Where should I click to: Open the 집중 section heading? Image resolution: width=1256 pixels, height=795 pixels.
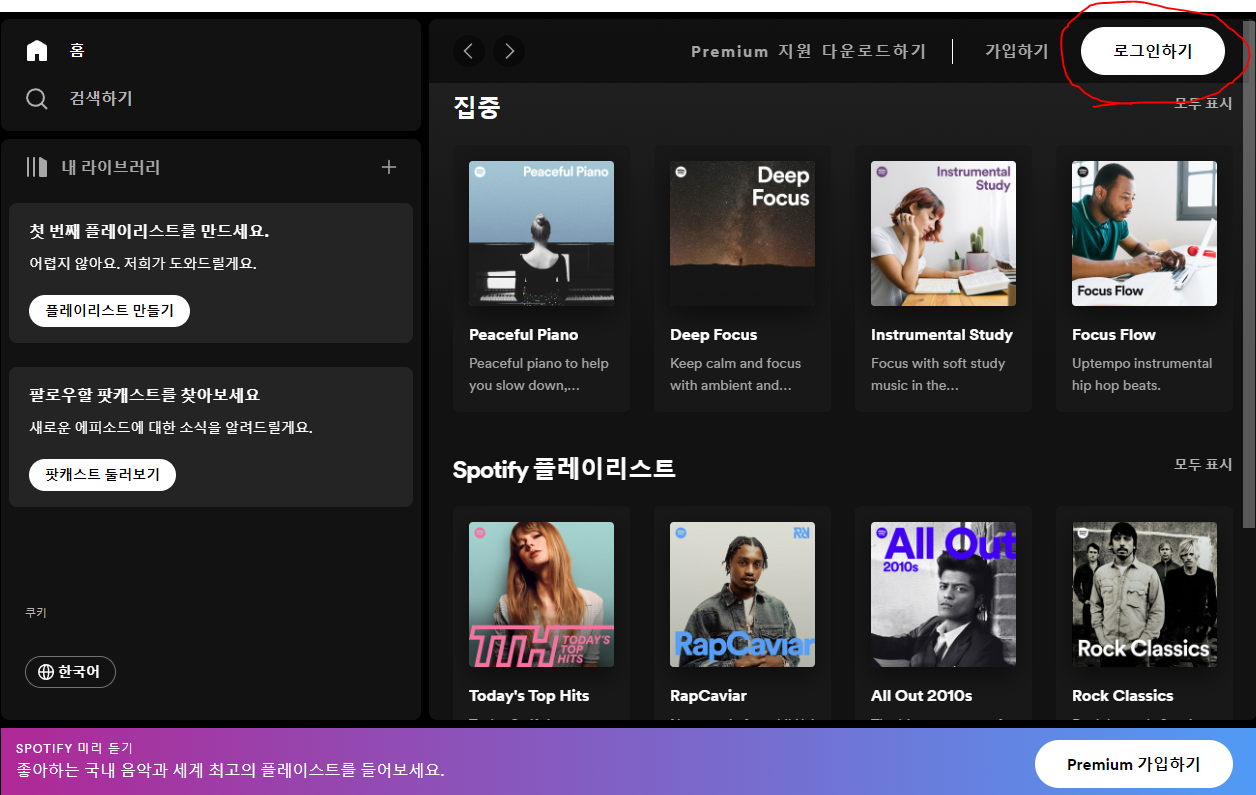477,107
